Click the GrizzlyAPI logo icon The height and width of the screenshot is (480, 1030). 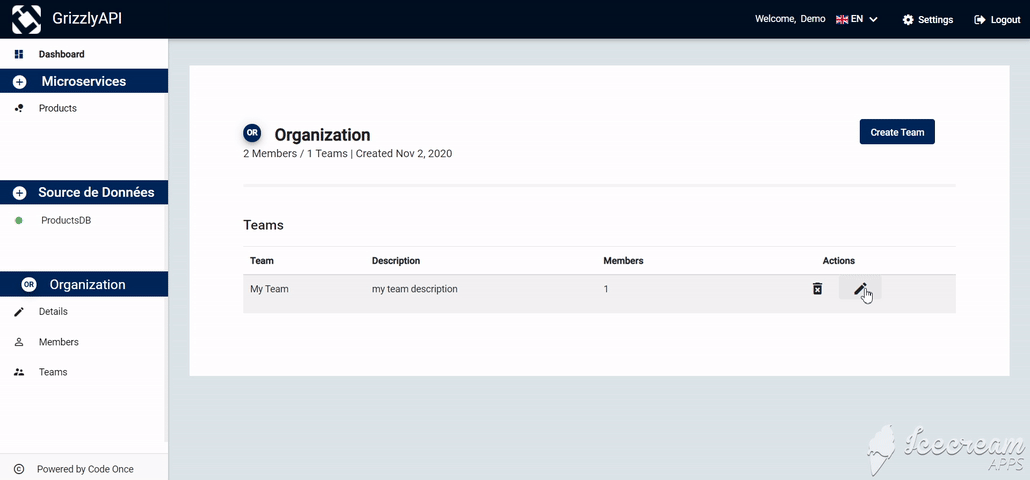[26, 19]
